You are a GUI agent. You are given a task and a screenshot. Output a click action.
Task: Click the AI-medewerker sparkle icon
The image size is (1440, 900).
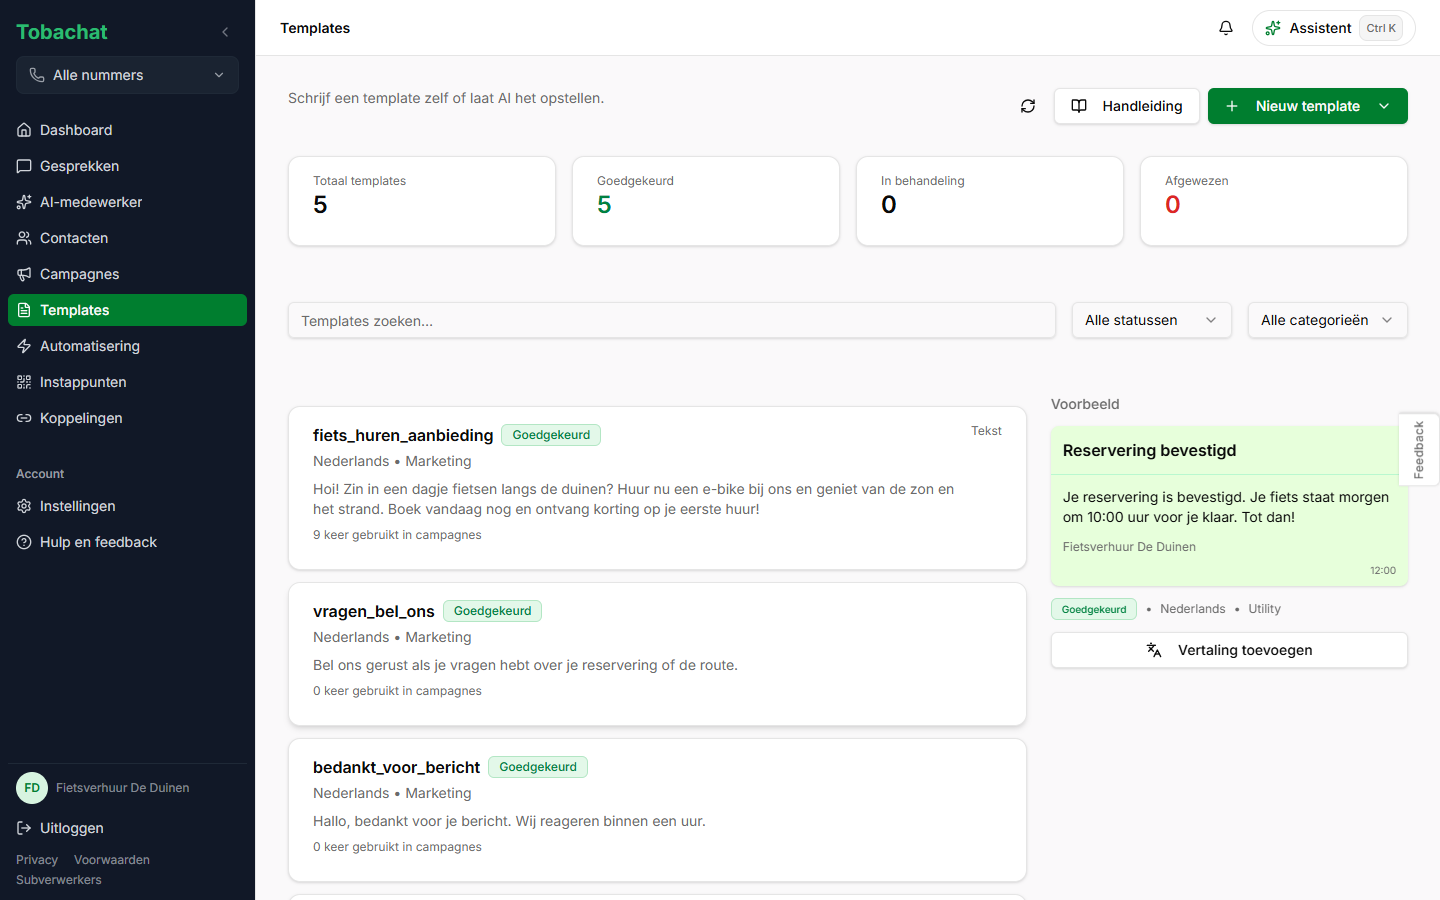[x=24, y=202]
